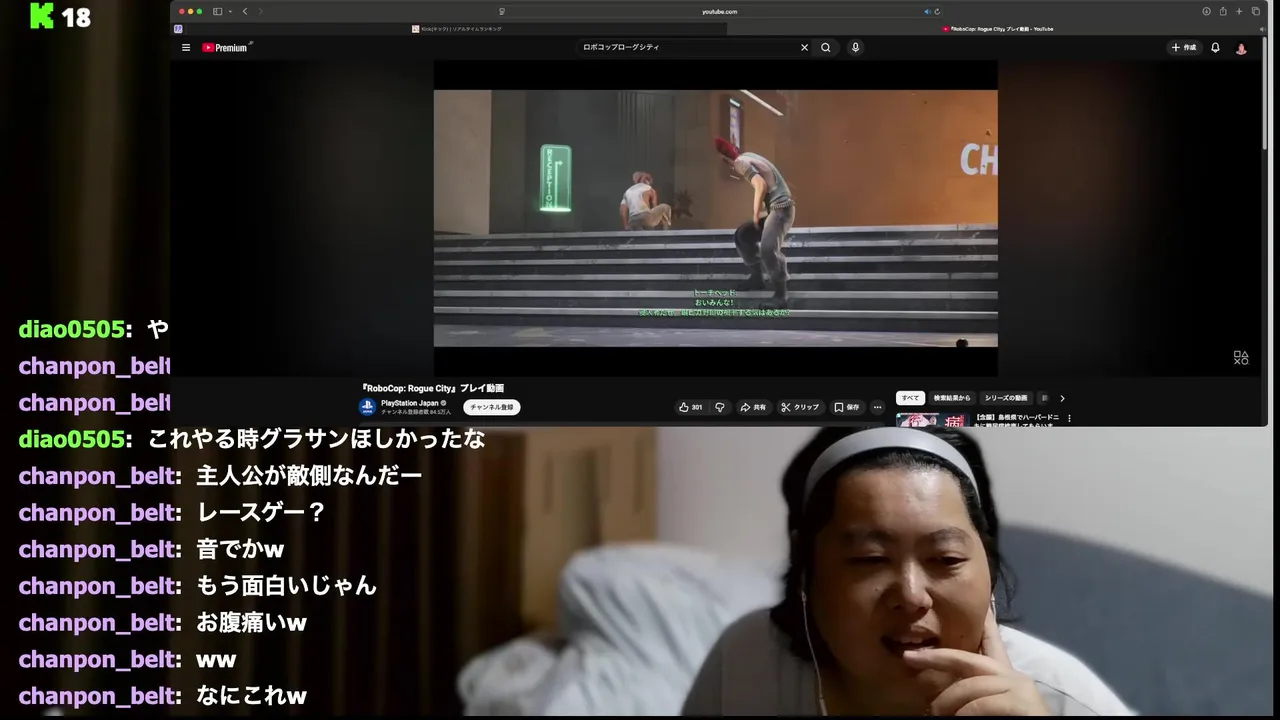The image size is (1280, 720).
Task: Subscribe with チャンネル登録 button
Action: [492, 407]
